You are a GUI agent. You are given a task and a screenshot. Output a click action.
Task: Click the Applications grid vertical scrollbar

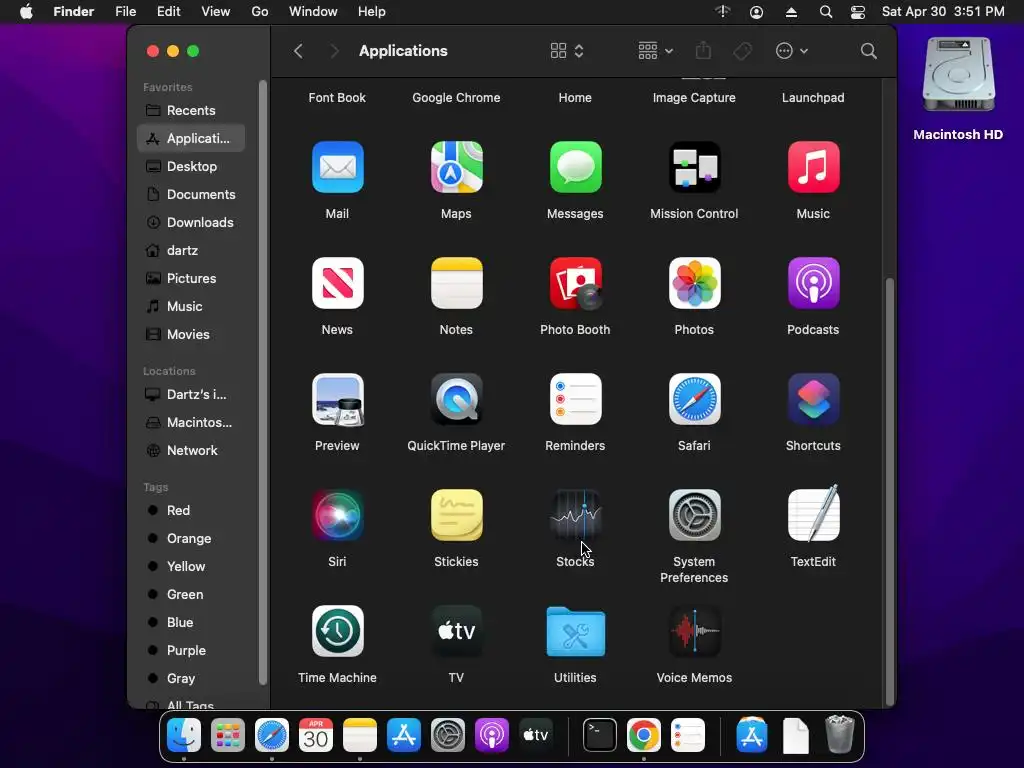click(x=889, y=492)
